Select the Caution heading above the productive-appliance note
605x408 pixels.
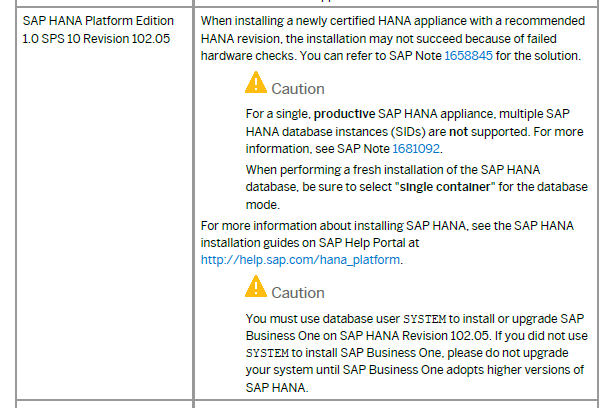tap(298, 89)
